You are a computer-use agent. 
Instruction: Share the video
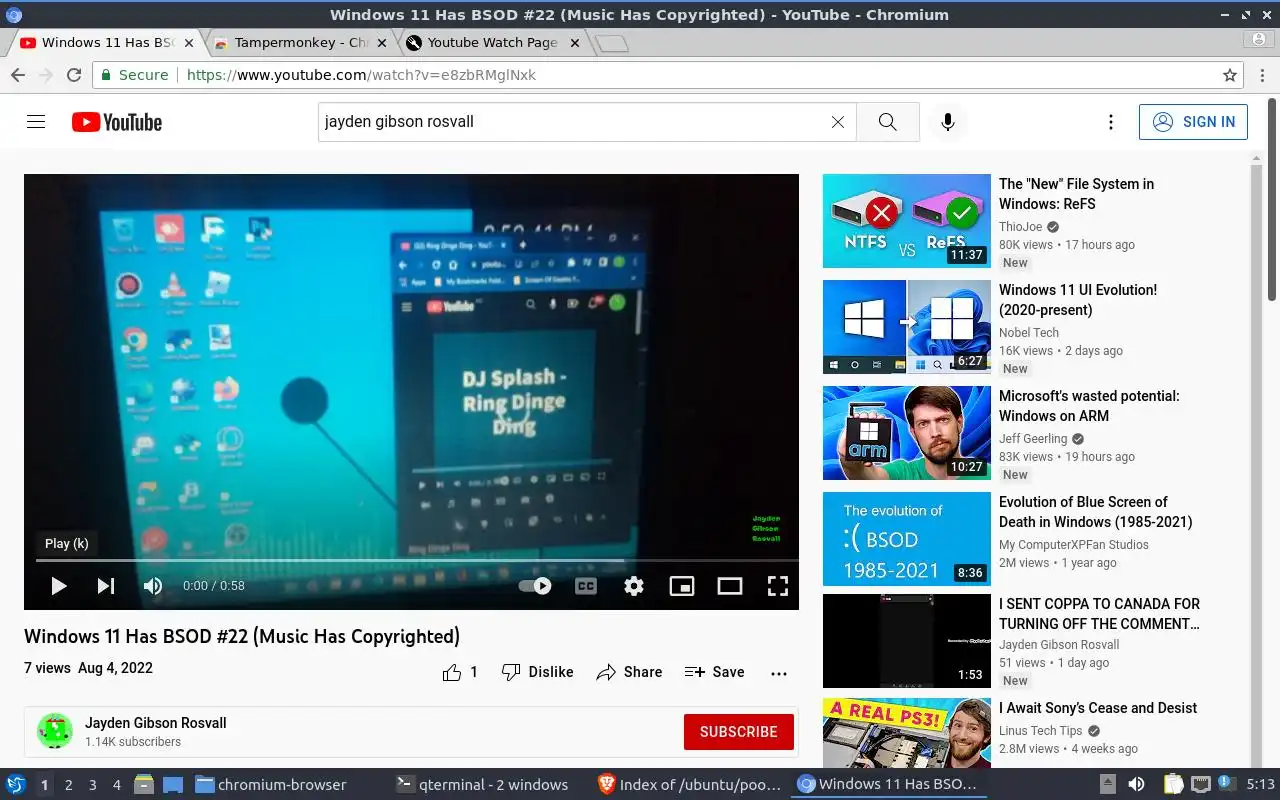pos(629,672)
